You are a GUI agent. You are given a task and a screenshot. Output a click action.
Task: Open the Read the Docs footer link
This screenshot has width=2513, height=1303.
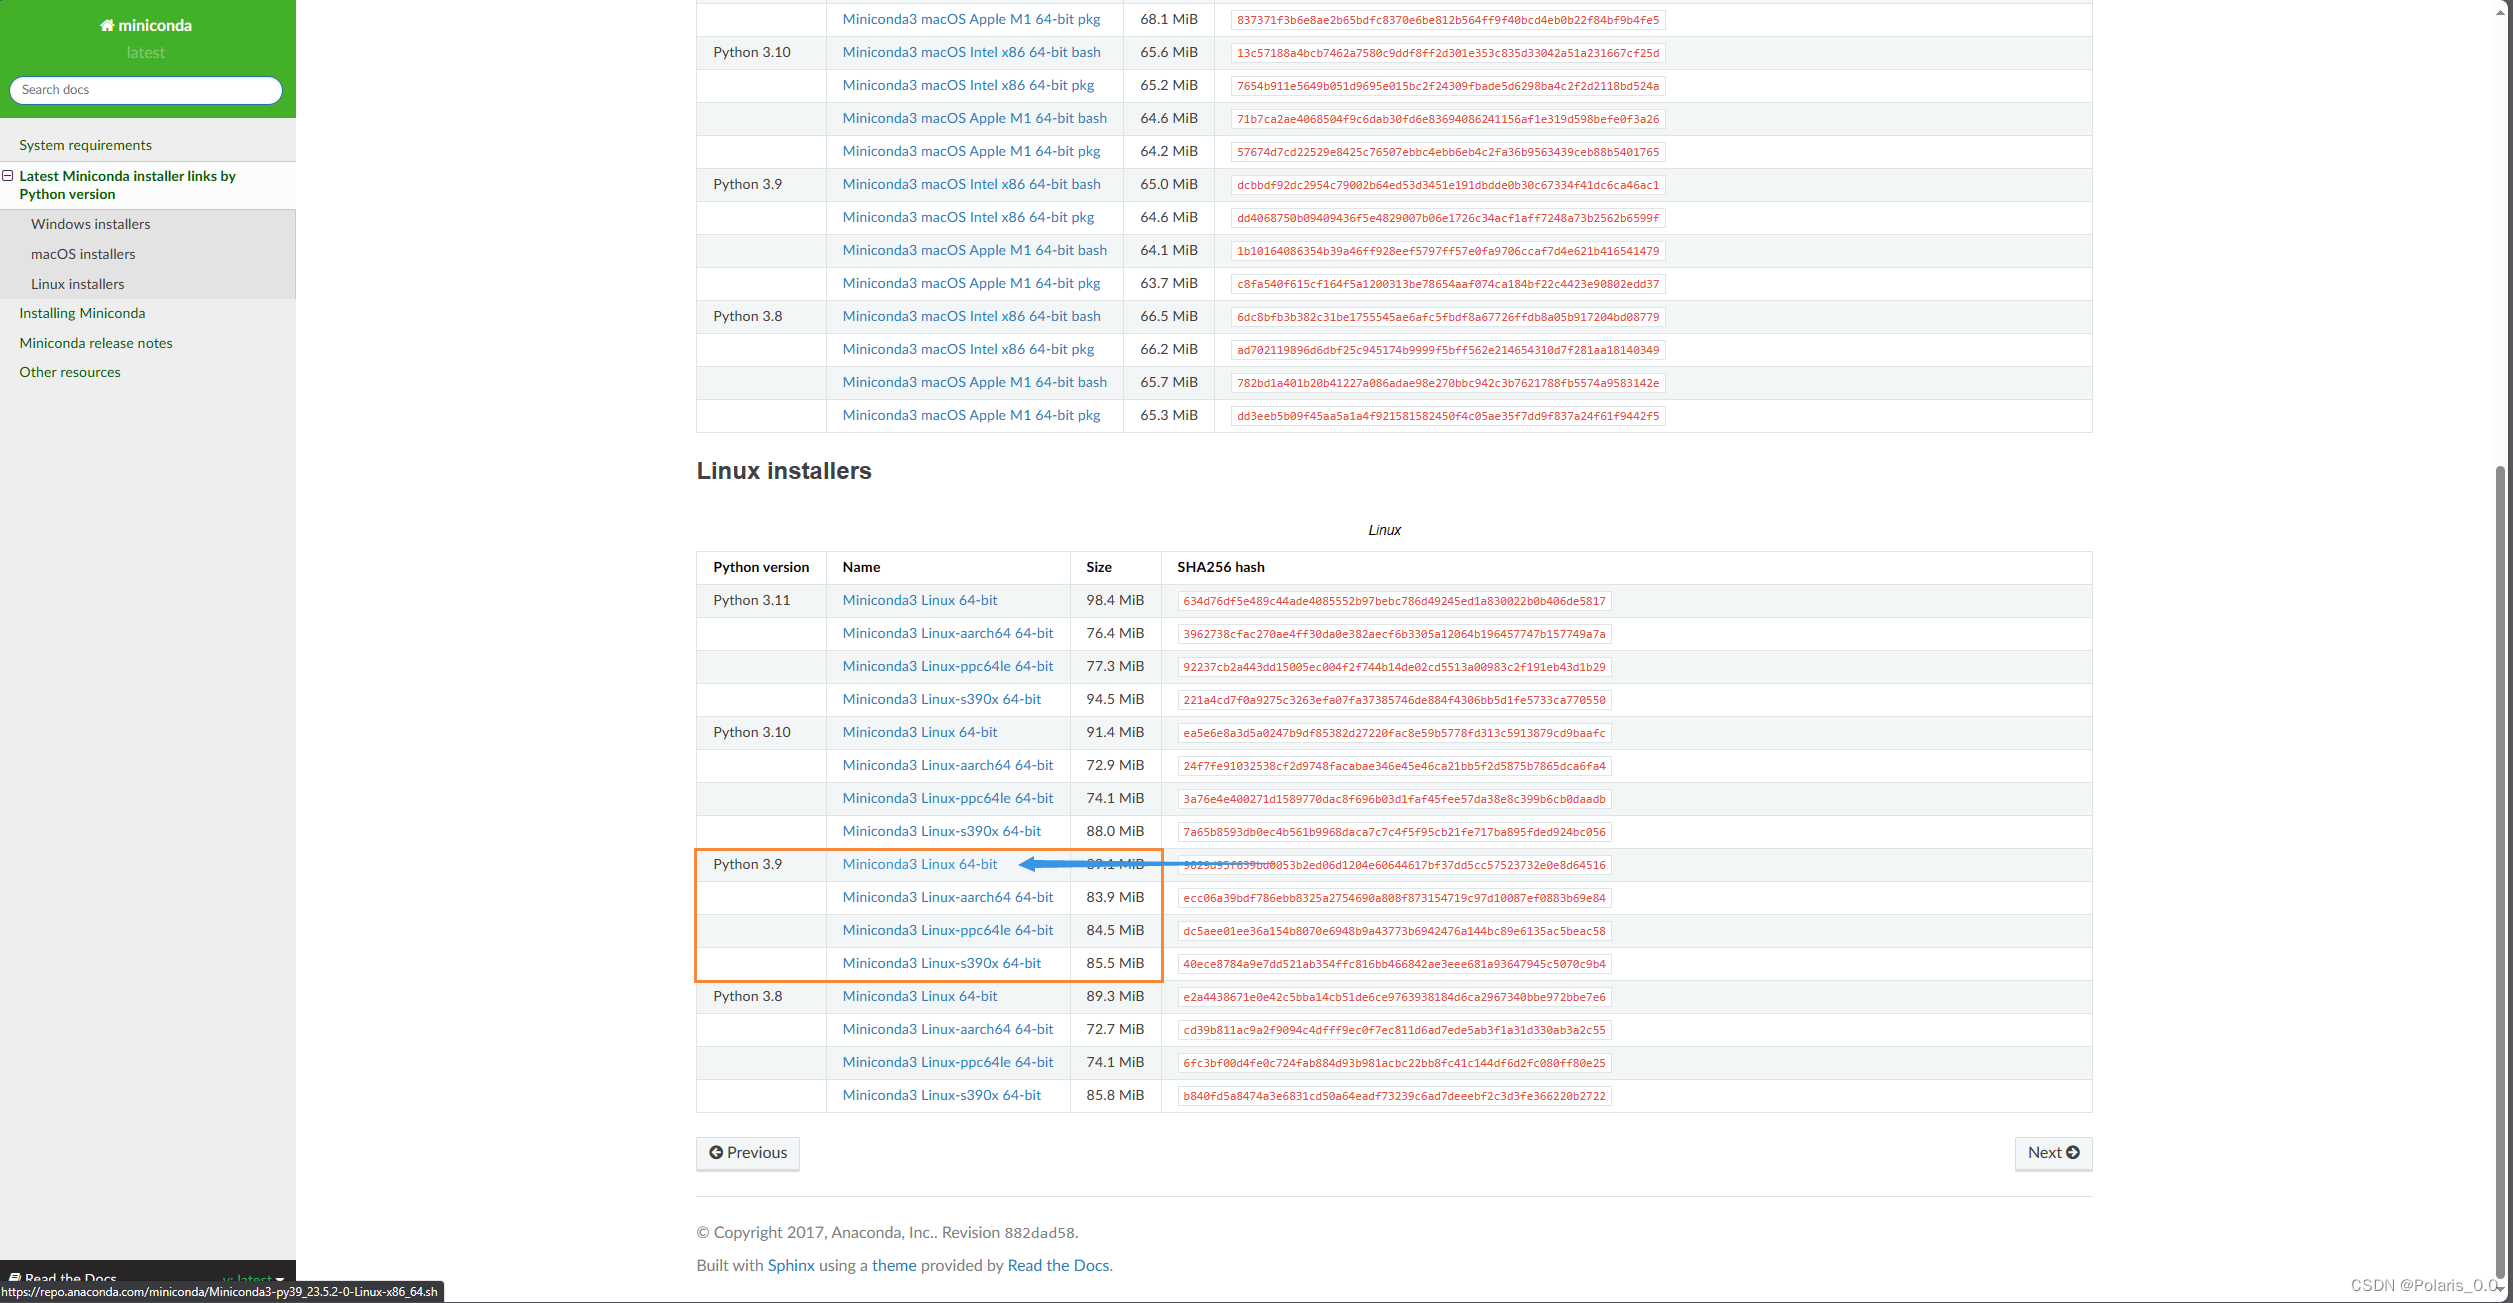click(1058, 1265)
